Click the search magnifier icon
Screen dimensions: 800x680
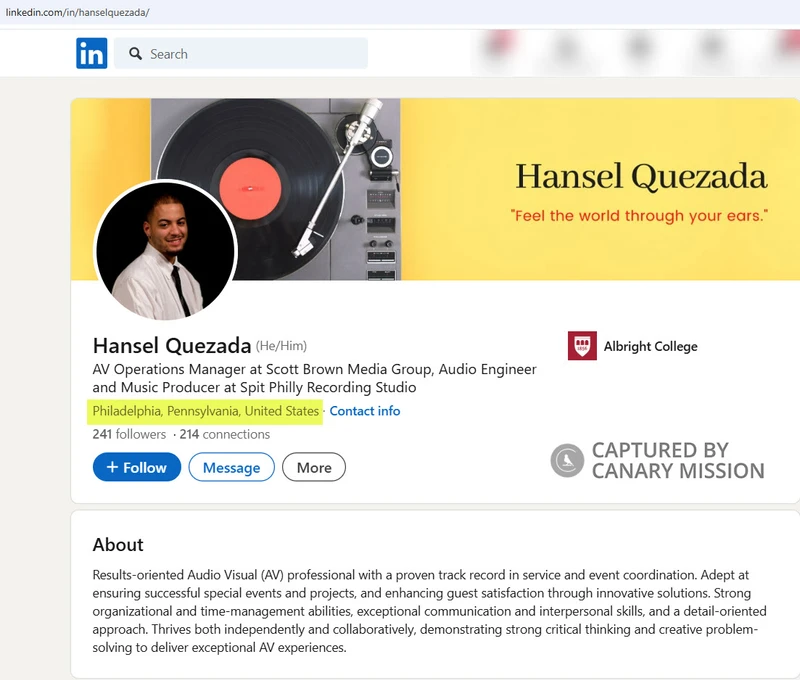pyautogui.click(x=135, y=54)
